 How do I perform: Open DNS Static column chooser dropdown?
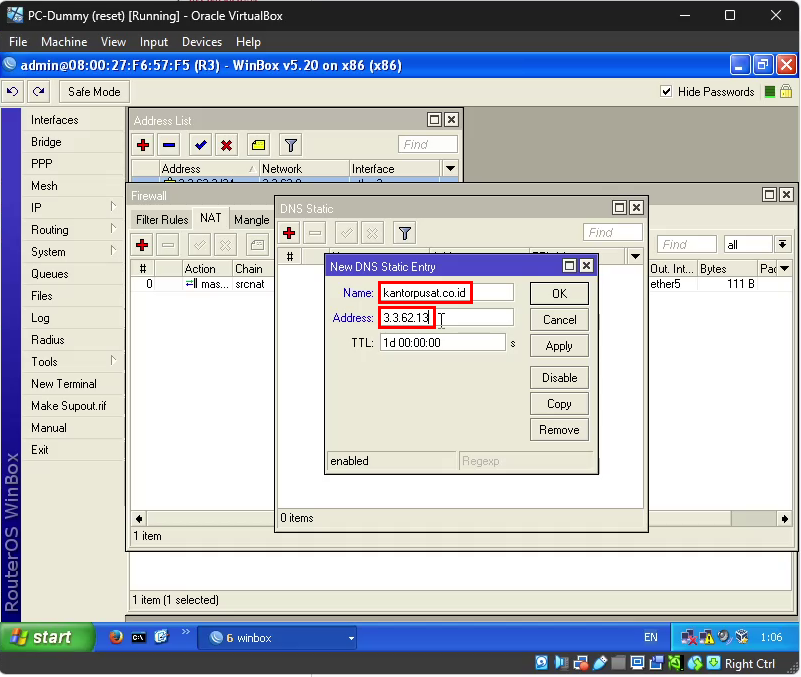point(635,256)
